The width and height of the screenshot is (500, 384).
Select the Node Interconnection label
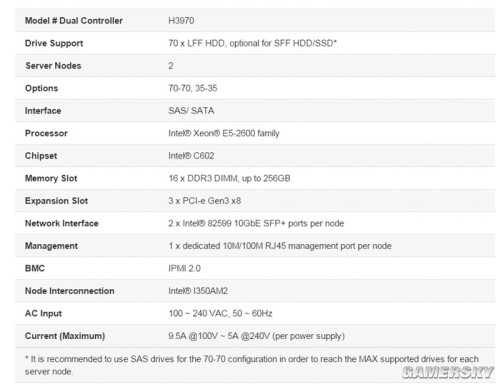click(x=70, y=291)
